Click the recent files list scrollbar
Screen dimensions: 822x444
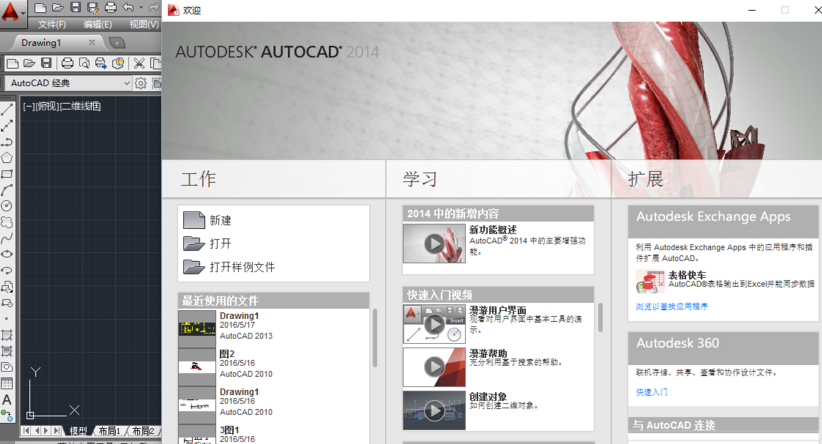[375, 338]
